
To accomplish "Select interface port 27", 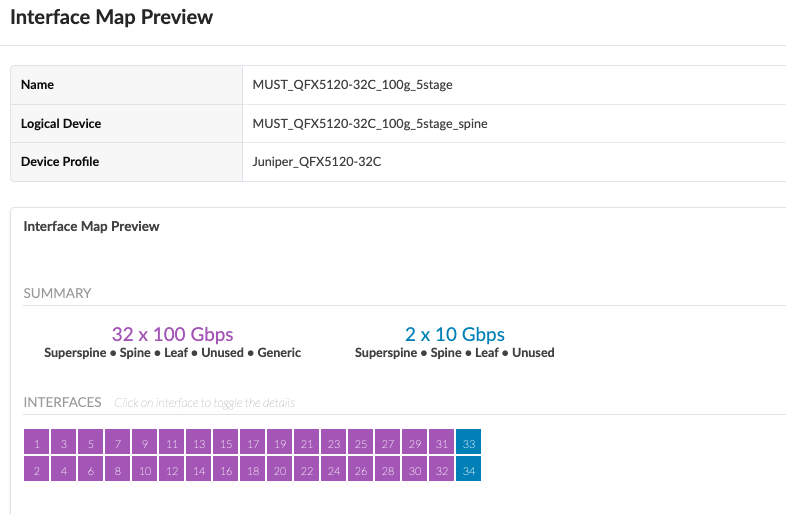I will [x=387, y=443].
